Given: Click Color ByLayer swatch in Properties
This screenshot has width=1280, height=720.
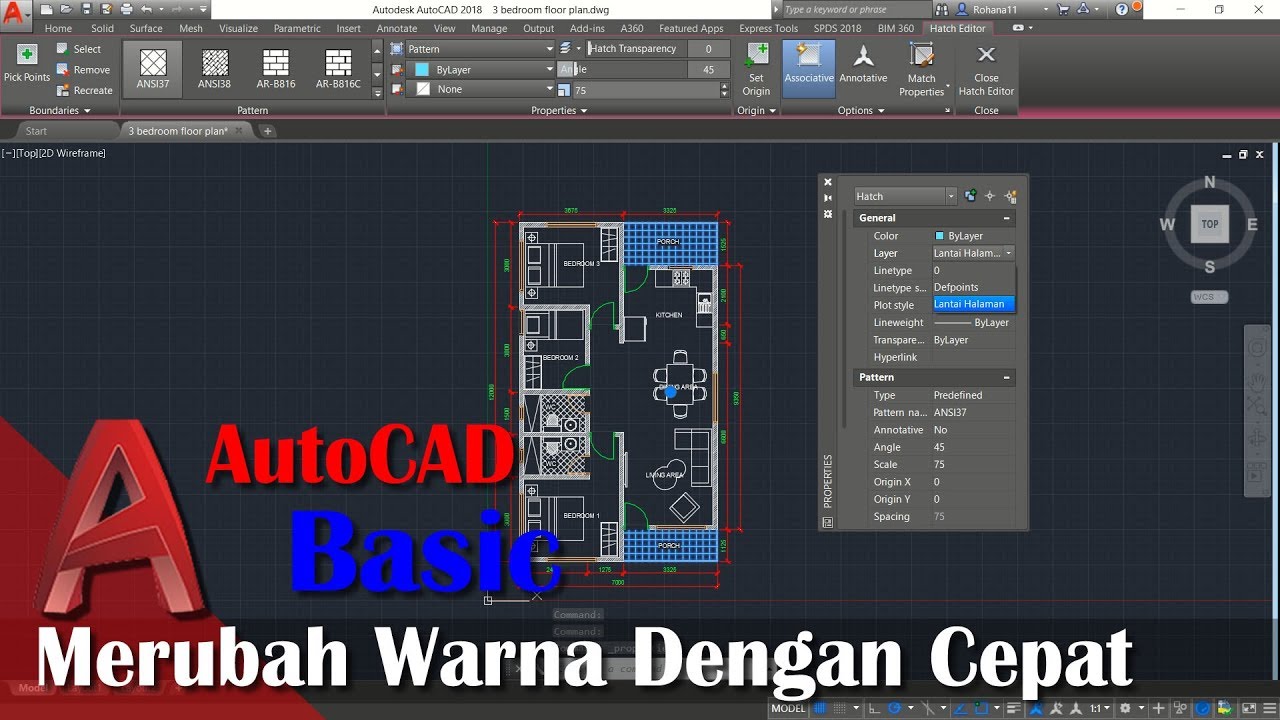Looking at the screenshot, I should (939, 236).
